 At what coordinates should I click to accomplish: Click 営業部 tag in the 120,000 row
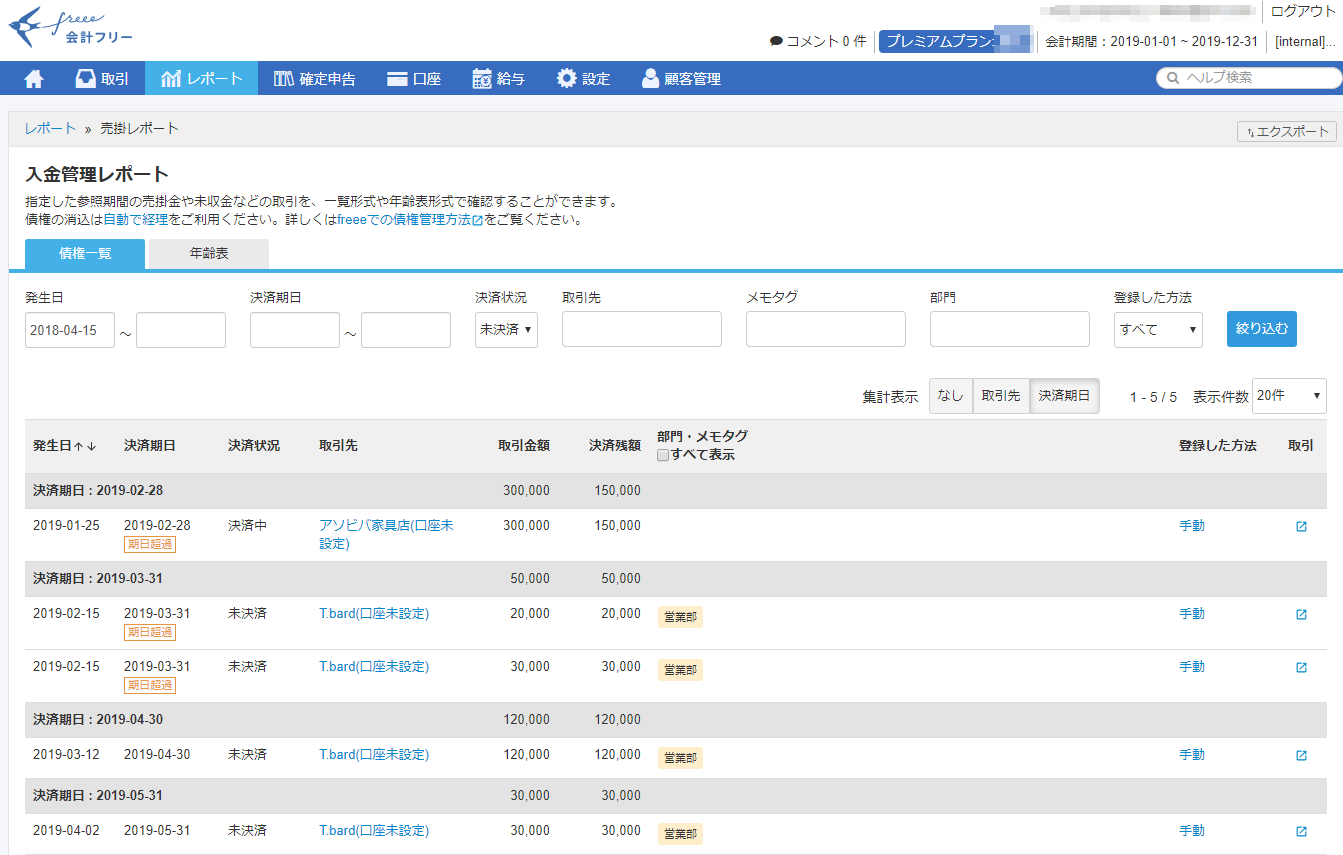tap(680, 758)
